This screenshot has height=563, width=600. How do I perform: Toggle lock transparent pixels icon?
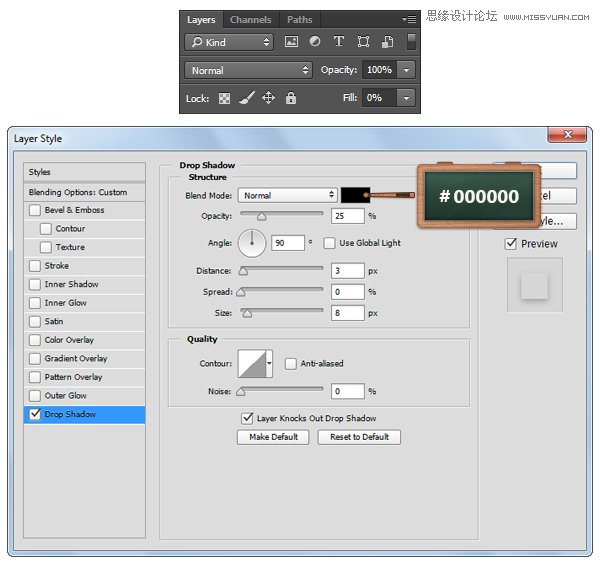(x=225, y=98)
